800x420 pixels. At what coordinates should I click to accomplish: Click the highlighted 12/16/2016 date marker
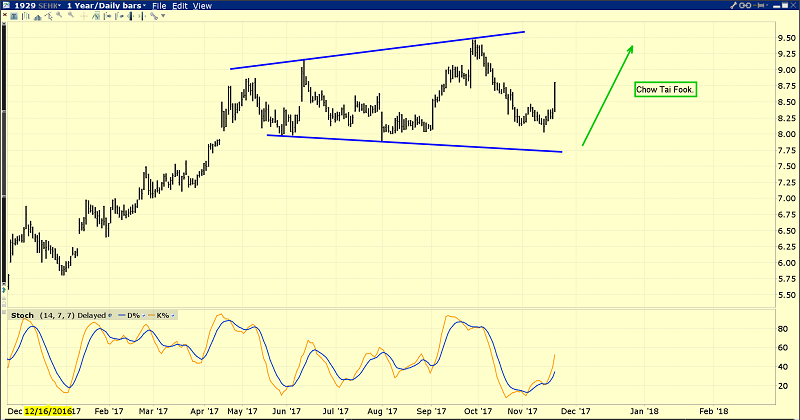pos(50,411)
